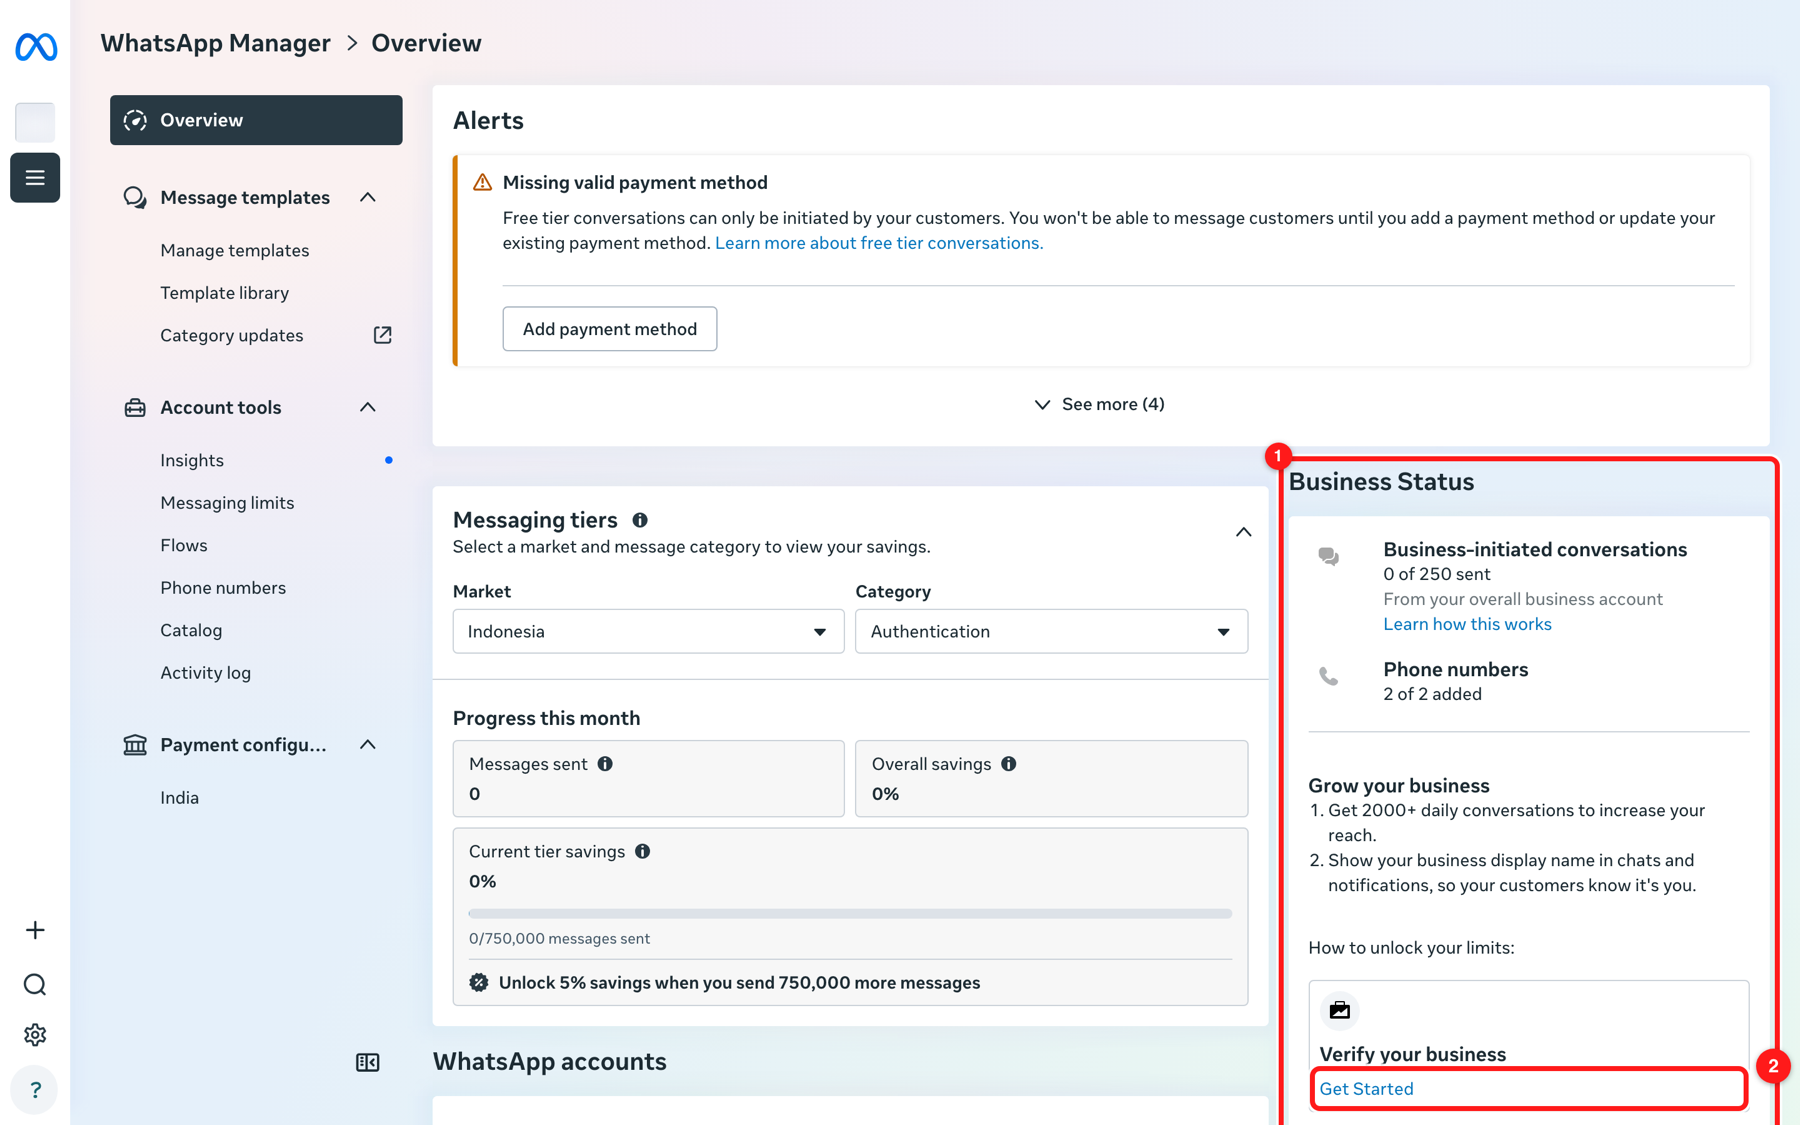The width and height of the screenshot is (1800, 1125).
Task: Open Category updates external link icon
Action: (x=383, y=335)
